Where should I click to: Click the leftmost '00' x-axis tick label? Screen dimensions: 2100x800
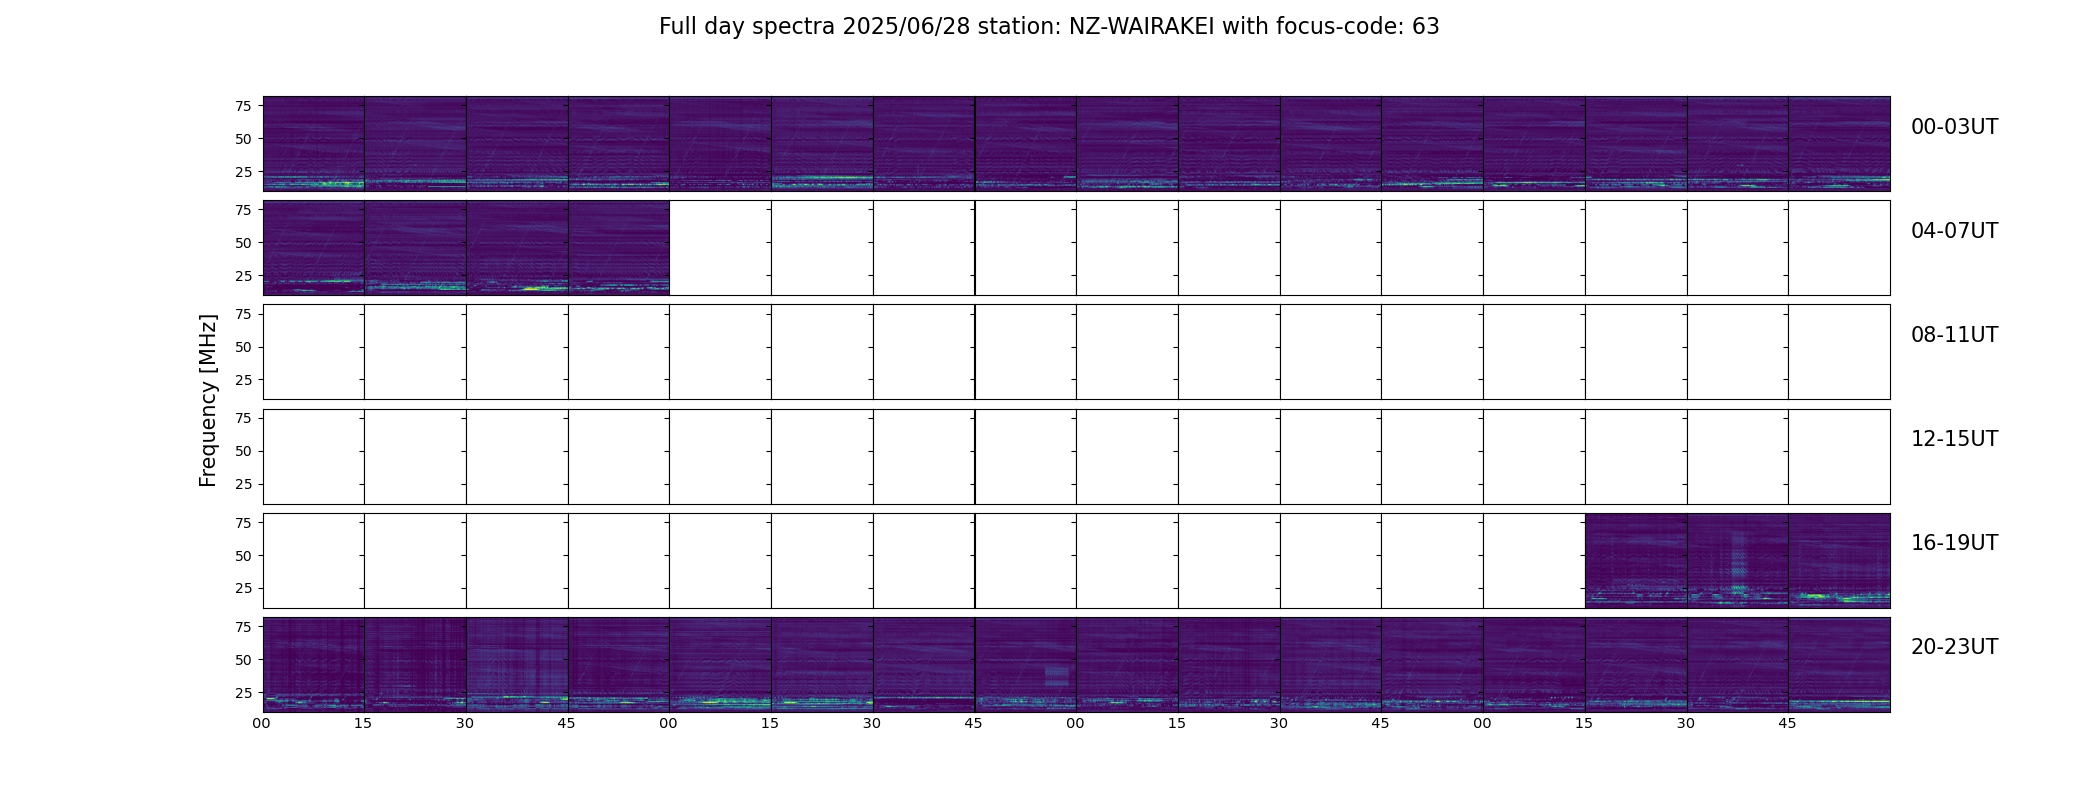(x=262, y=724)
